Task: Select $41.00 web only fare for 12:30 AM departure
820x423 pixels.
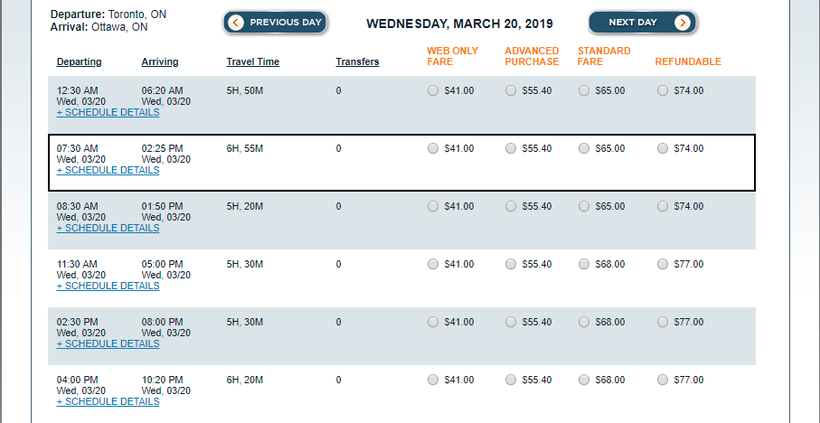Action: 432,91
